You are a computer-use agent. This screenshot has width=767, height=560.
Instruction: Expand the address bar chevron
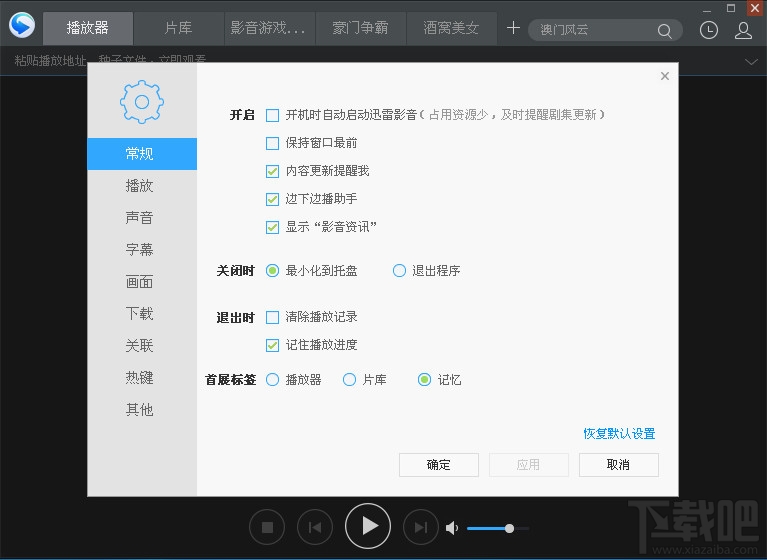(751, 62)
